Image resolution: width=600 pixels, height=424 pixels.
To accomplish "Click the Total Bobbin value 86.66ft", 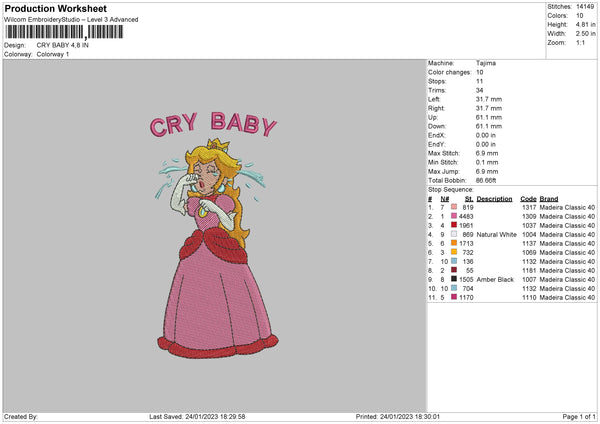I will point(486,180).
